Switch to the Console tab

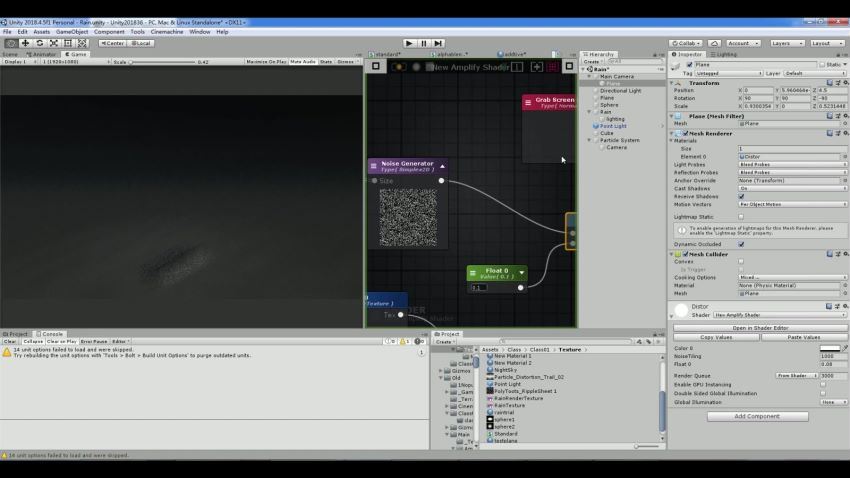pos(51,334)
